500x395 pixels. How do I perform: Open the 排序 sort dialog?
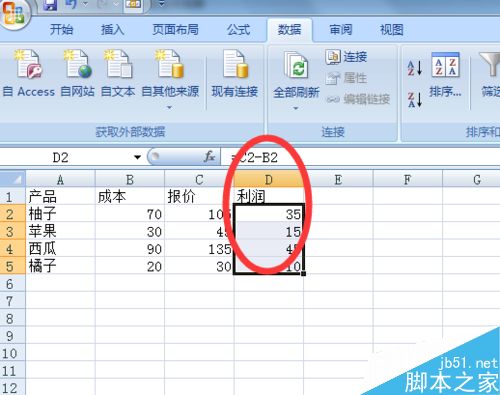(x=445, y=75)
